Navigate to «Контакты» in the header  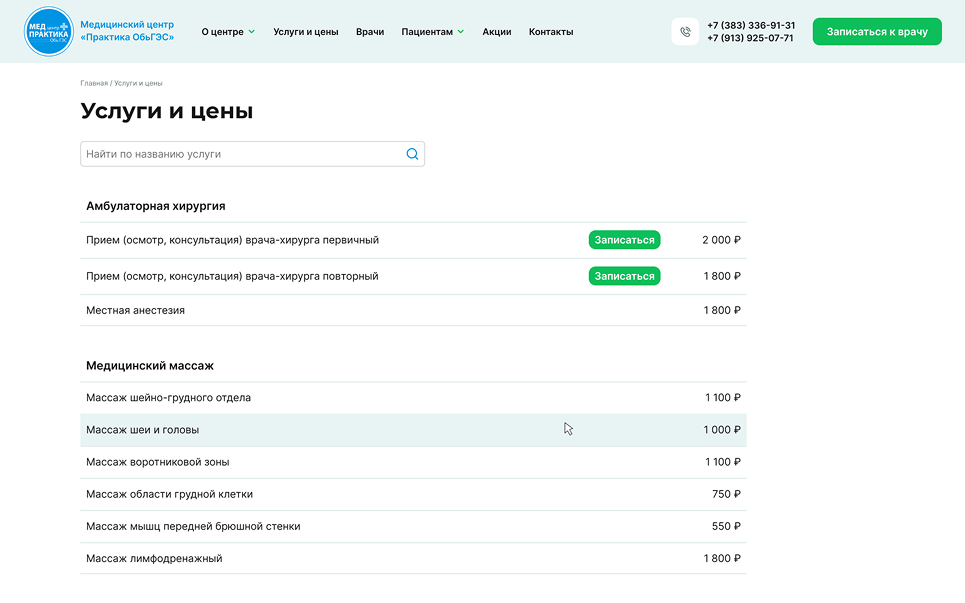tap(551, 32)
